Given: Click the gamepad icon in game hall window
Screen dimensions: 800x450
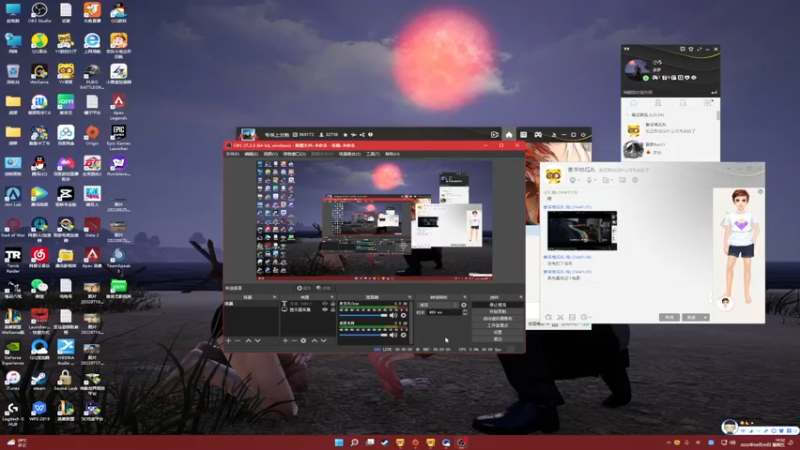Looking at the screenshot, I should (x=538, y=135).
